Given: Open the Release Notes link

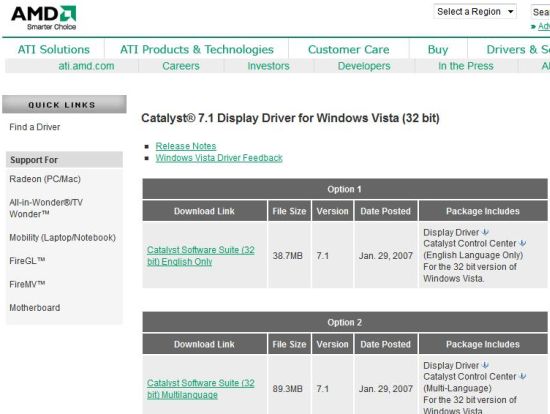Looking at the screenshot, I should (186, 146).
